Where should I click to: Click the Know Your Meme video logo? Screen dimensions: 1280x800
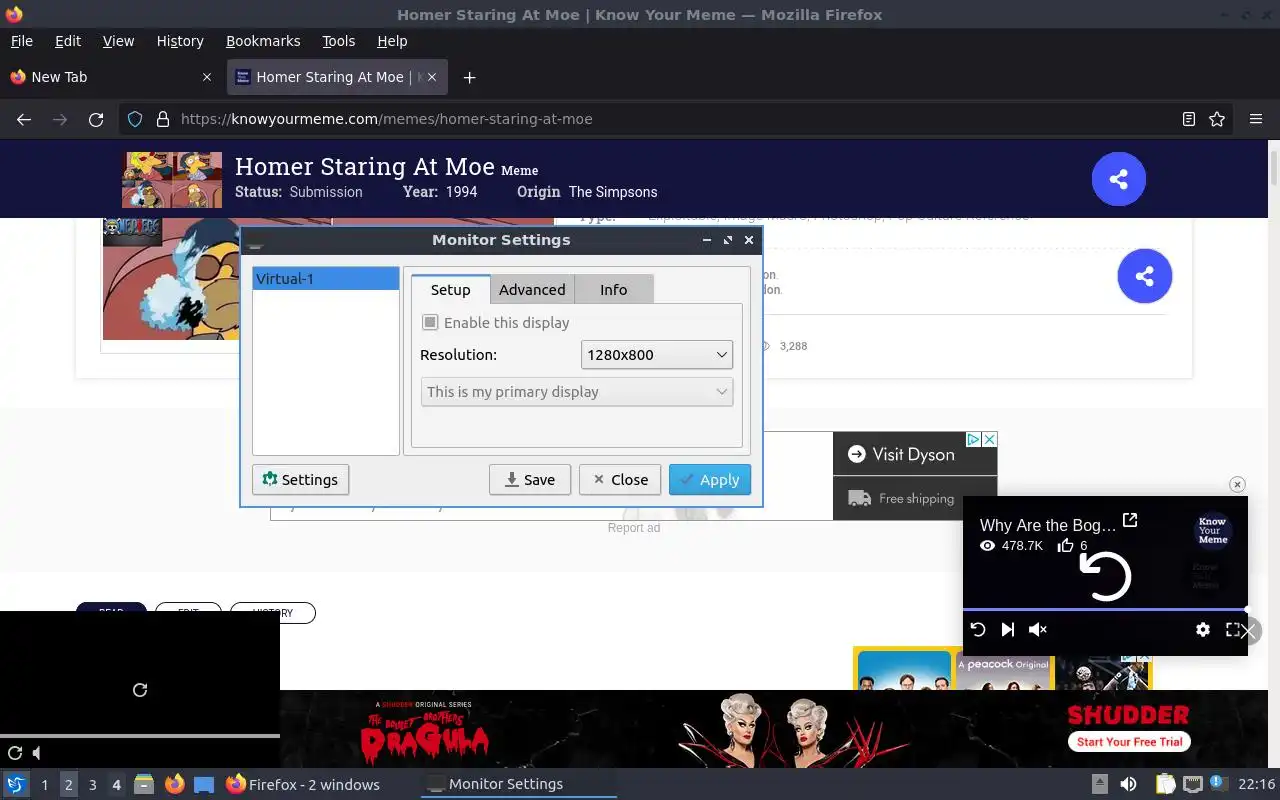1213,531
